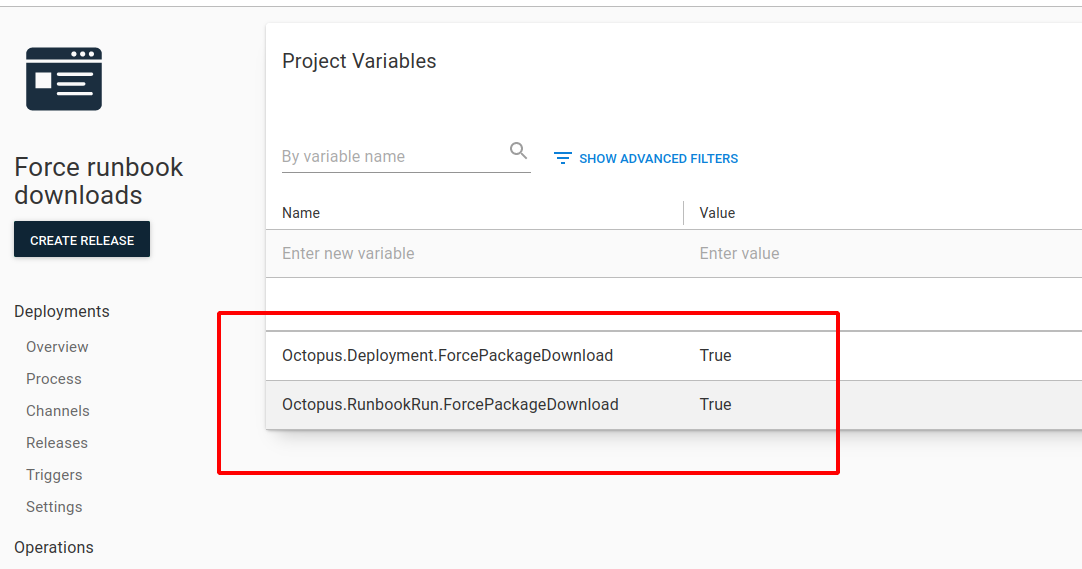The width and height of the screenshot is (1082, 569).
Task: Open the Process page
Action: (x=54, y=379)
